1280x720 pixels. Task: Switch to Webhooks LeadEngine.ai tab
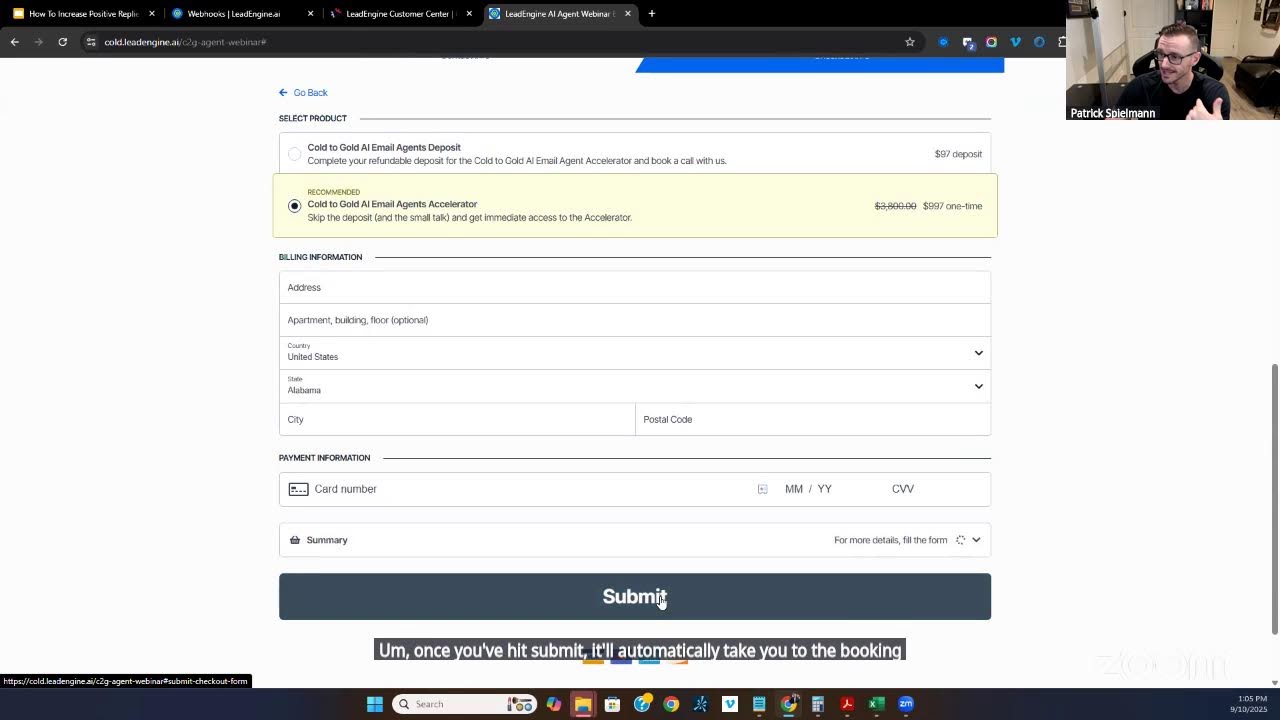tap(239, 14)
